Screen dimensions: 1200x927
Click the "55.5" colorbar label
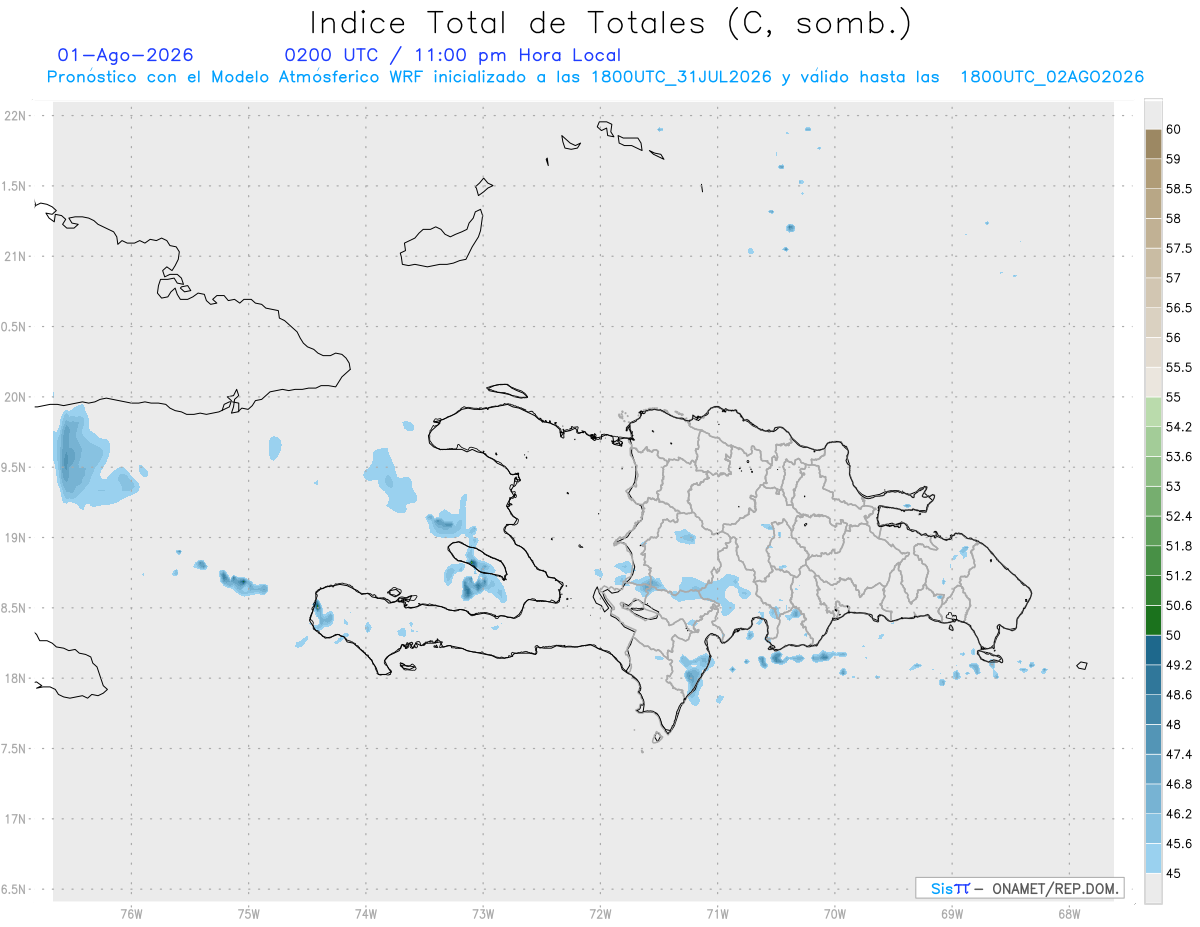[1178, 368]
